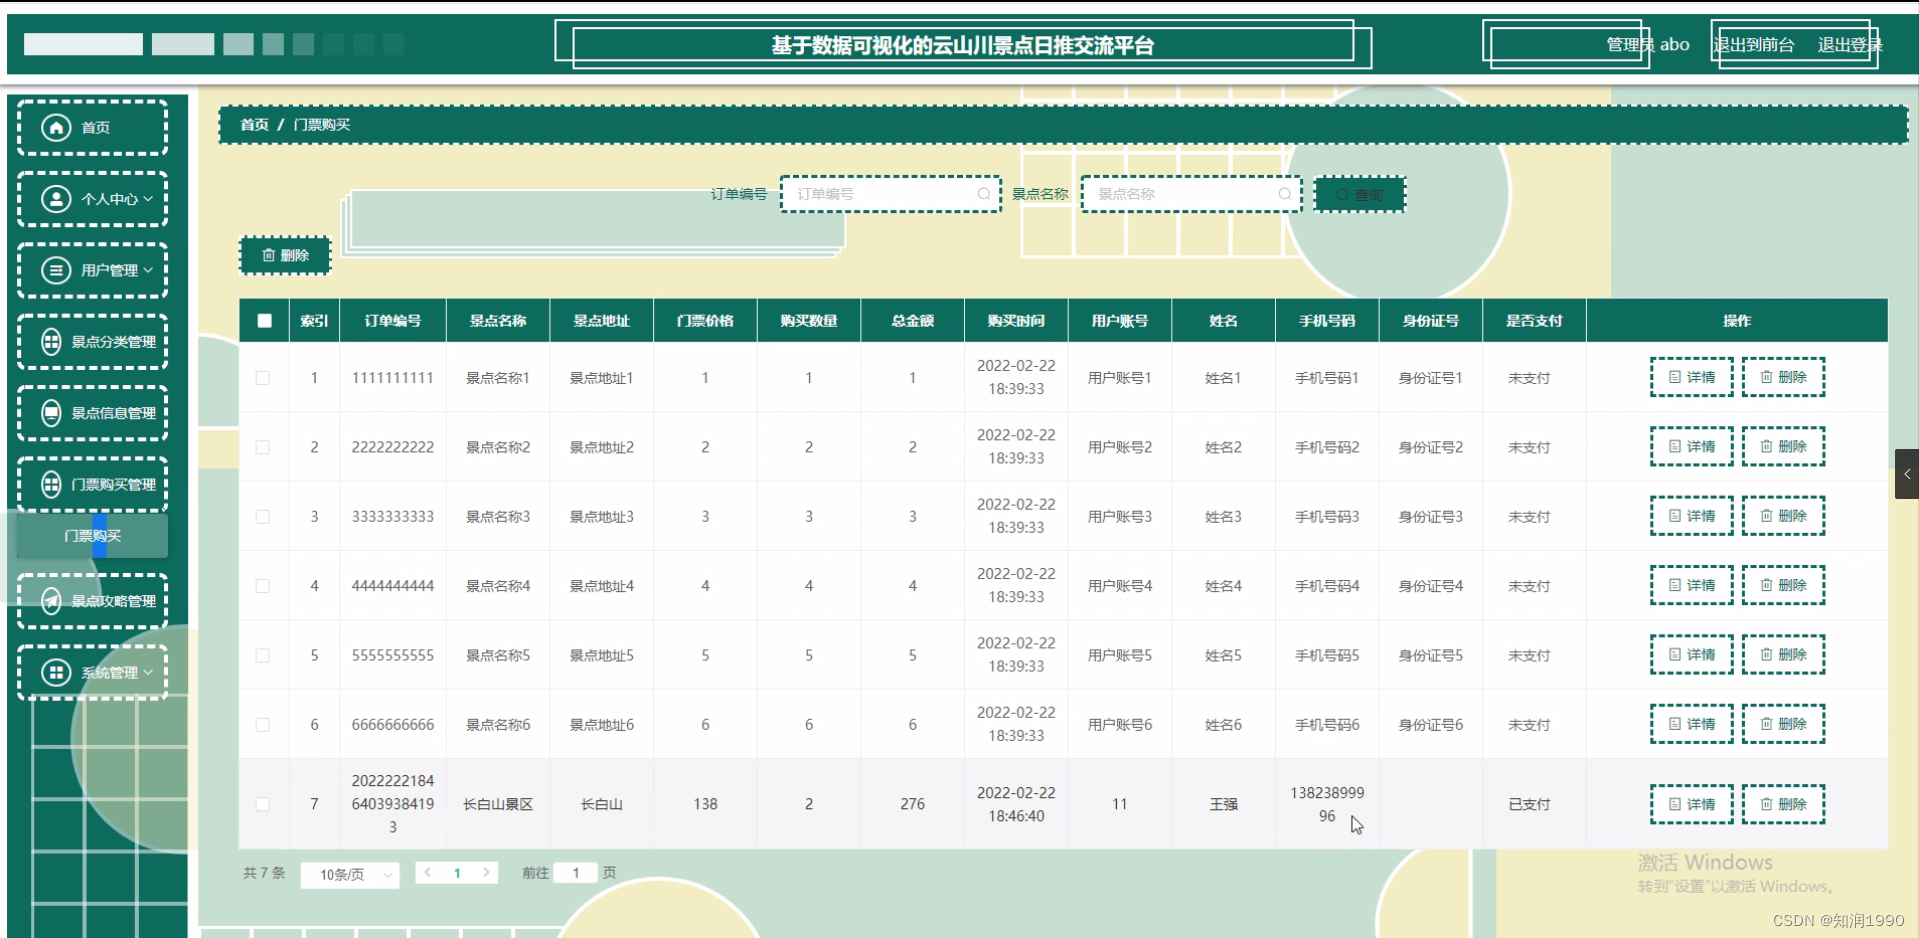
Task: Click page number 1 in pagination
Action: pos(457,873)
